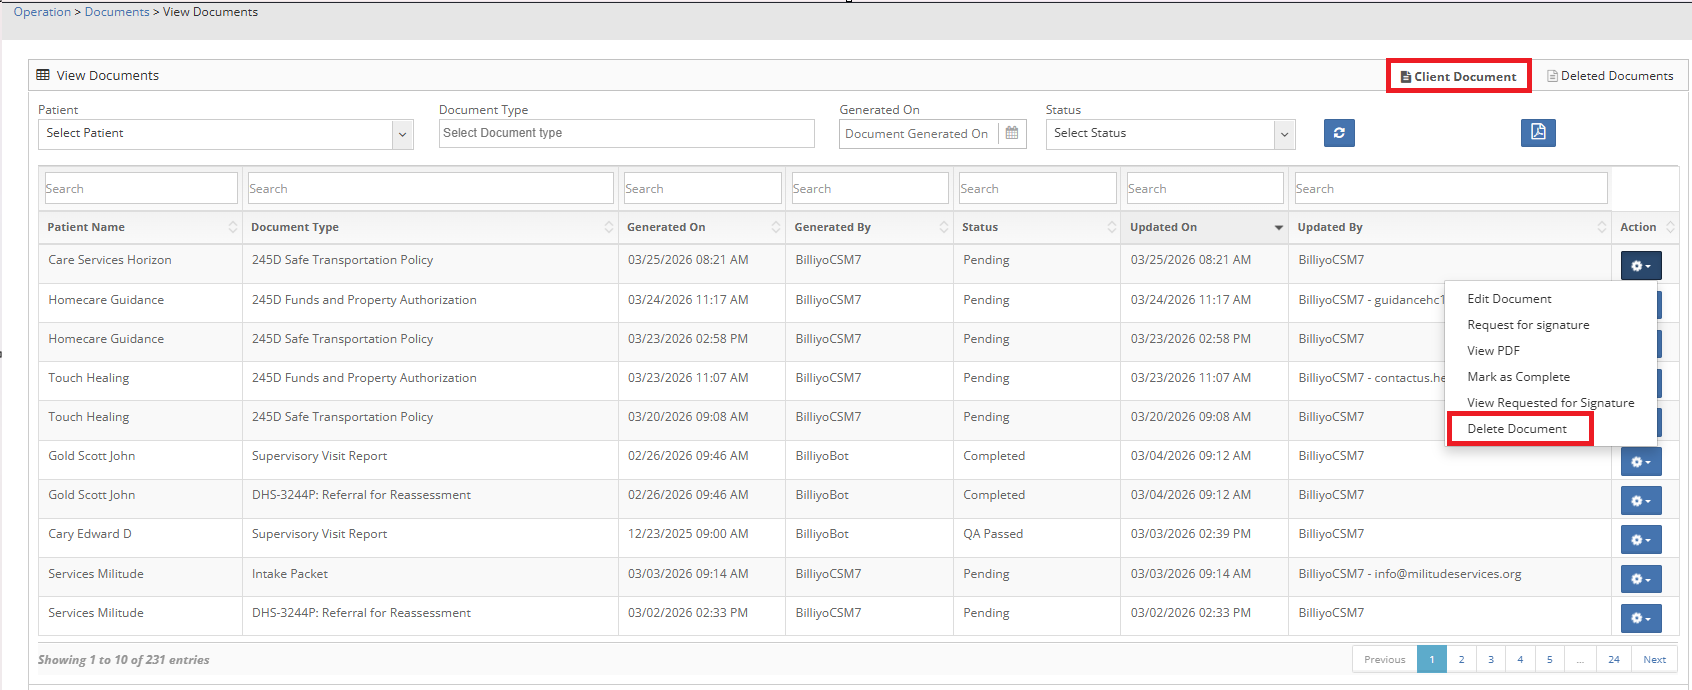Click the PDF export icon button
The height and width of the screenshot is (690, 1692).
(x=1538, y=133)
